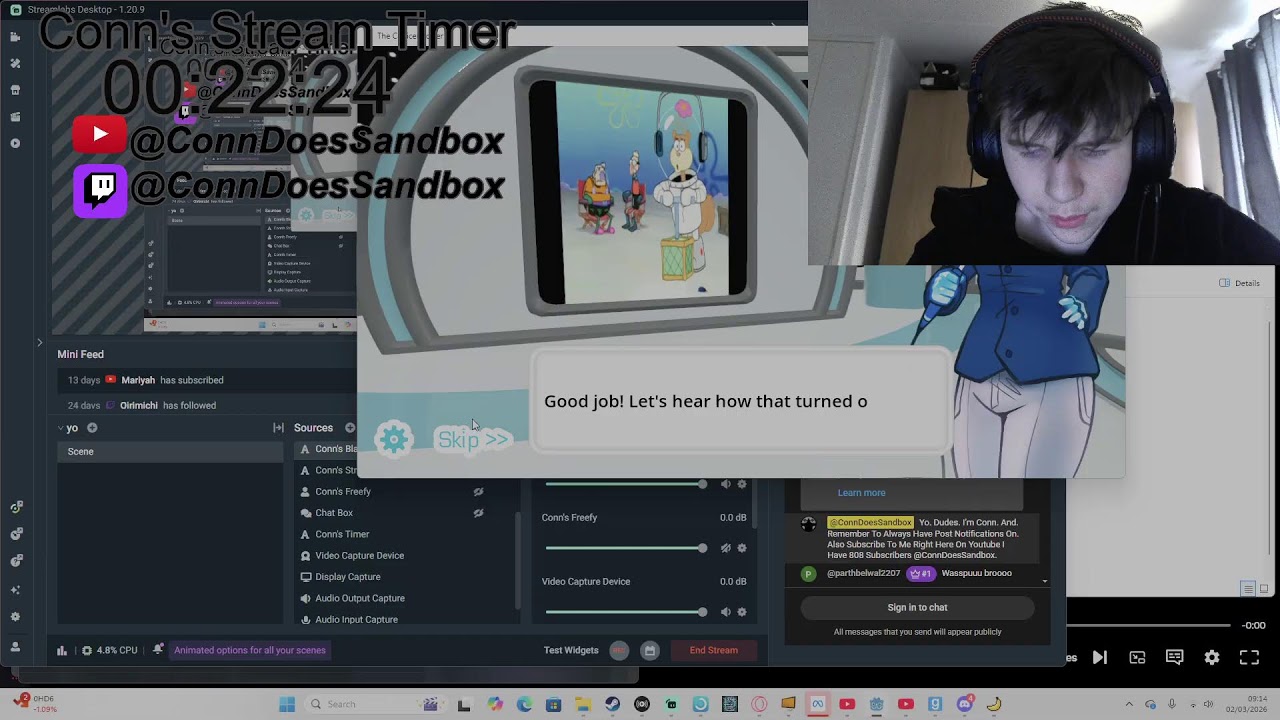
Task: Open Steam from the taskbar
Action: 612,704
